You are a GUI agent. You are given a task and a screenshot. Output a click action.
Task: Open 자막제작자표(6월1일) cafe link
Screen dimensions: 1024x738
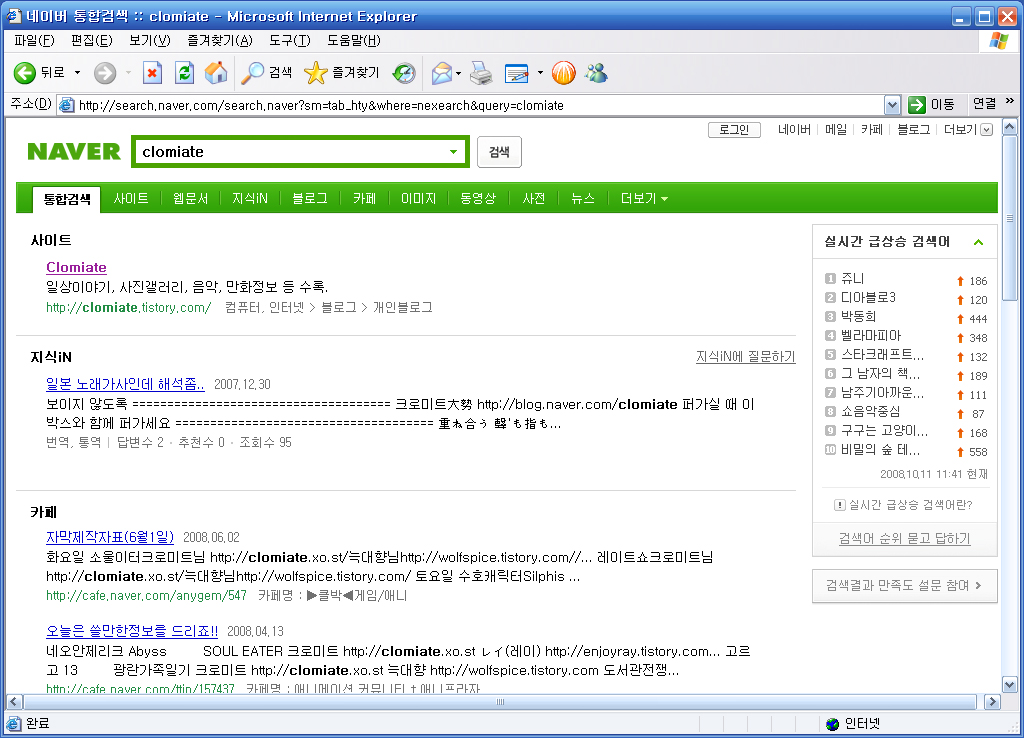tap(110, 537)
